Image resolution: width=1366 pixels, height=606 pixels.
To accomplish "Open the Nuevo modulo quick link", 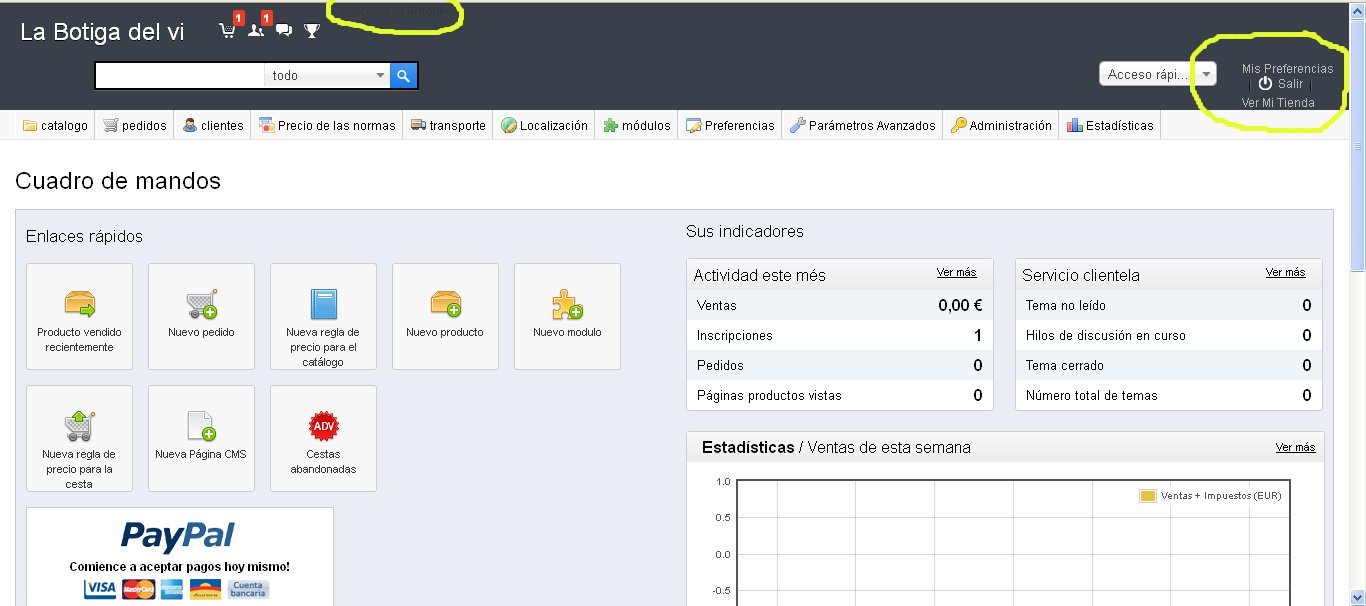I will pyautogui.click(x=567, y=316).
